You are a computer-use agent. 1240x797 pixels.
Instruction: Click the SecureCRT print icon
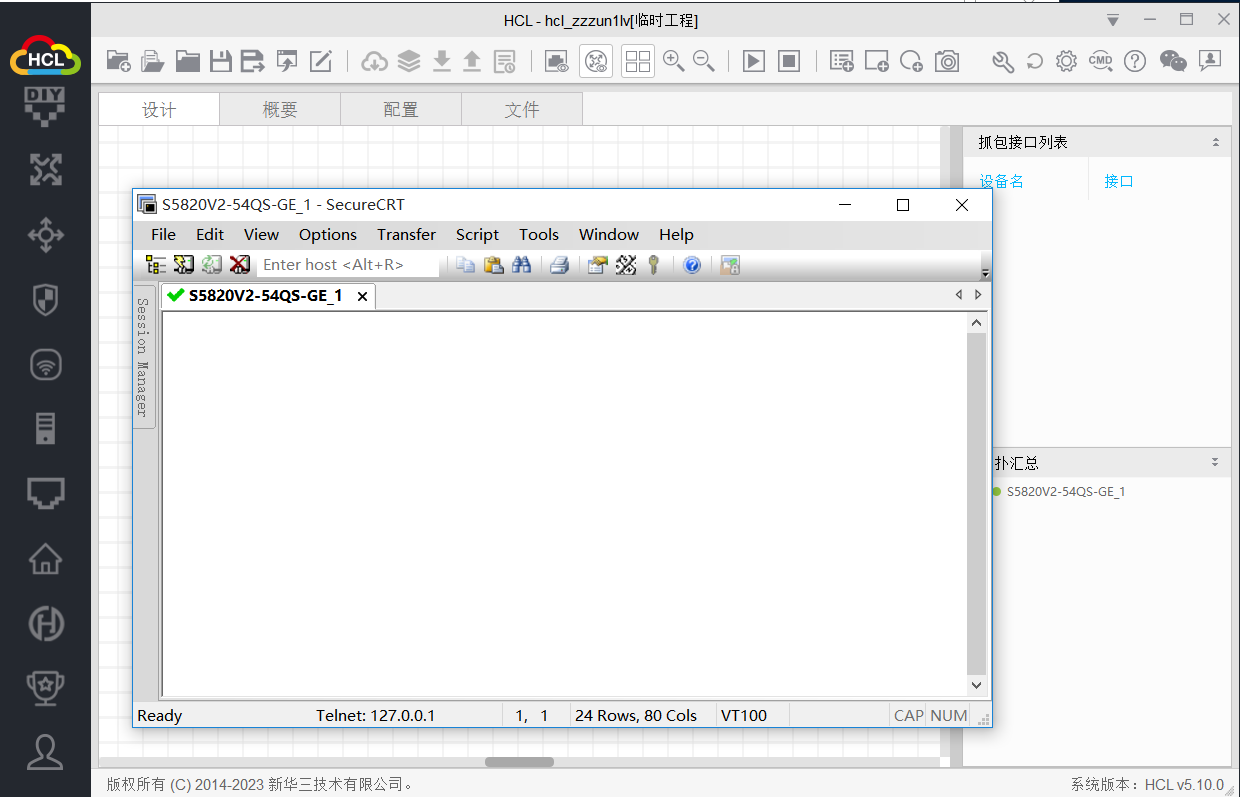coord(559,265)
